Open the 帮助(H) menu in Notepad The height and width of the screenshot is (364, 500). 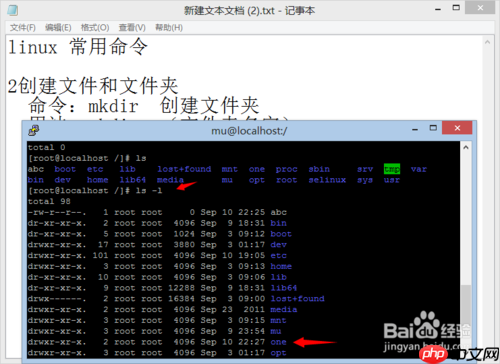[x=169, y=27]
